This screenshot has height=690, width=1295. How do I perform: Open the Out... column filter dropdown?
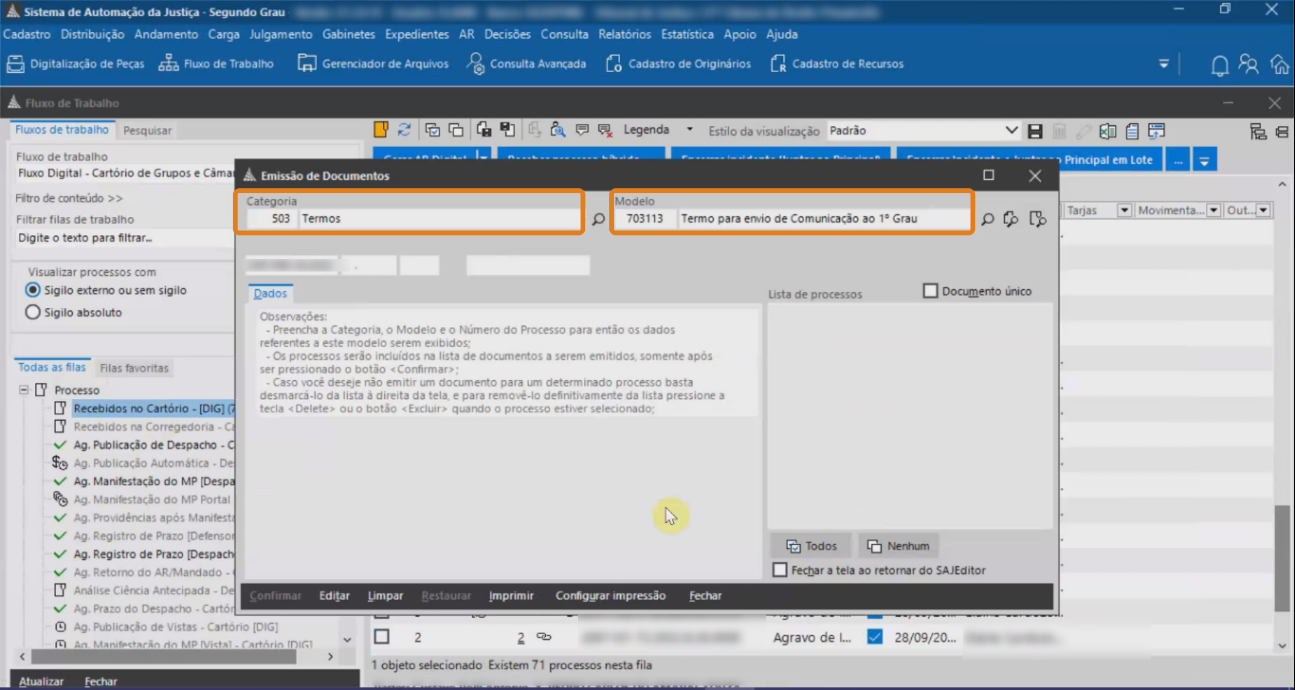pyautogui.click(x=1264, y=210)
